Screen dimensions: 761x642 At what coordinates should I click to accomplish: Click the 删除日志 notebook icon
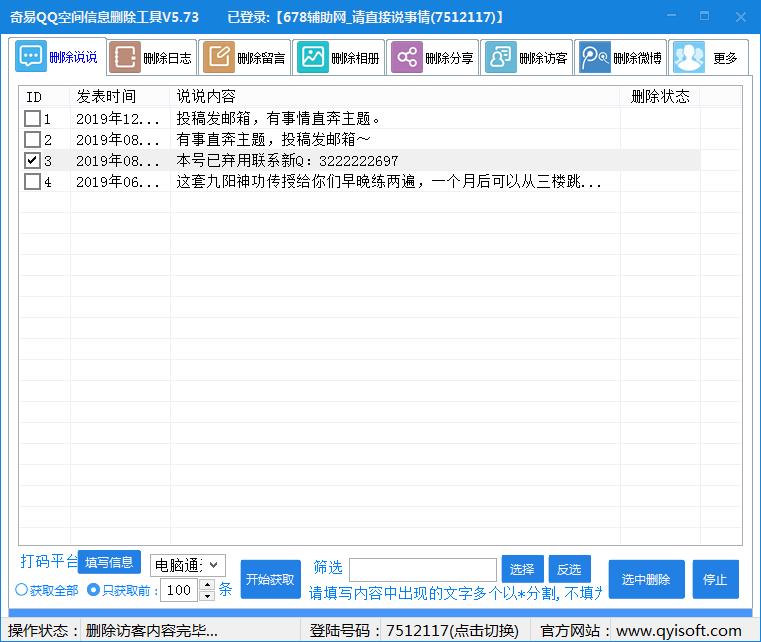[125, 57]
